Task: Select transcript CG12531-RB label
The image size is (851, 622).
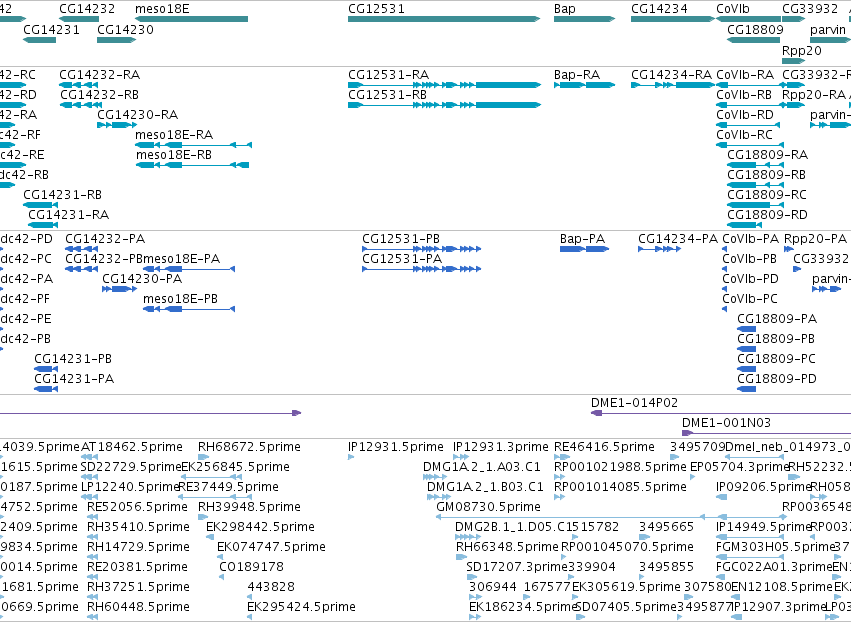Action: (x=388, y=94)
